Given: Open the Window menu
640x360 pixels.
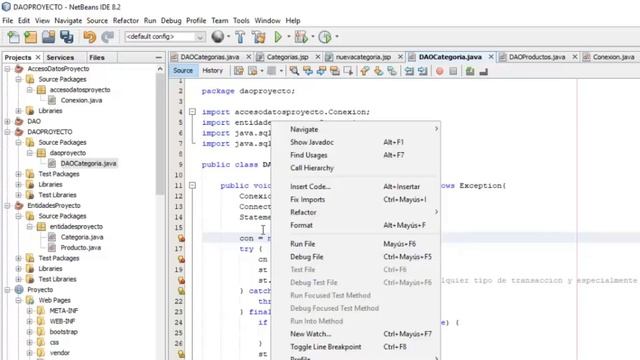Looking at the screenshot, I should (267, 20).
